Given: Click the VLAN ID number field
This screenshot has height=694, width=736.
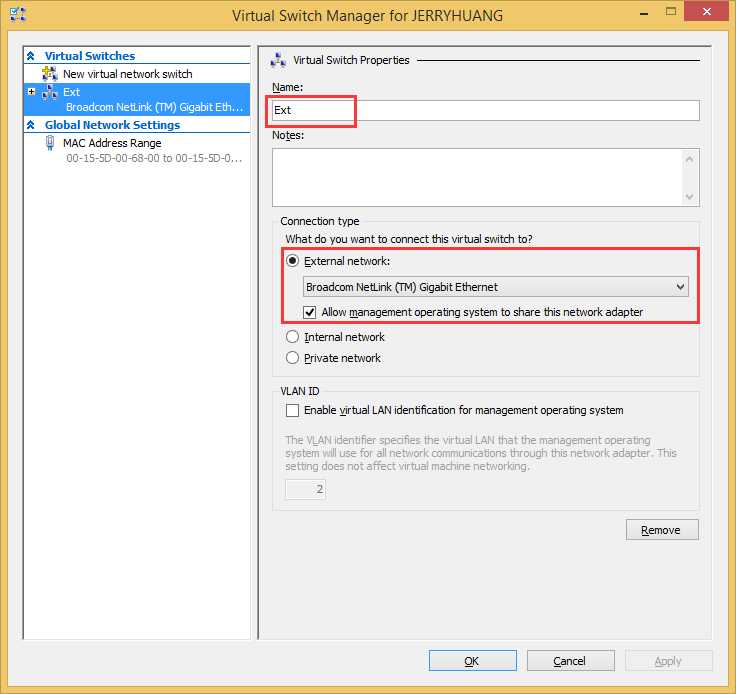Looking at the screenshot, I should click(305, 489).
